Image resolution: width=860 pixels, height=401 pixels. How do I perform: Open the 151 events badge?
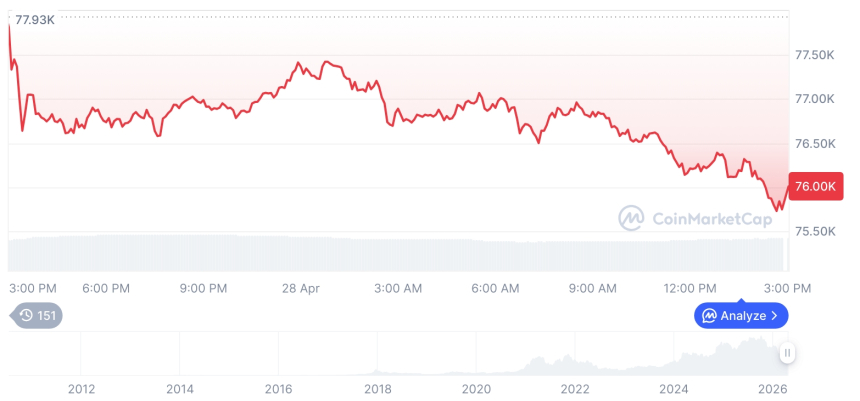[38, 316]
